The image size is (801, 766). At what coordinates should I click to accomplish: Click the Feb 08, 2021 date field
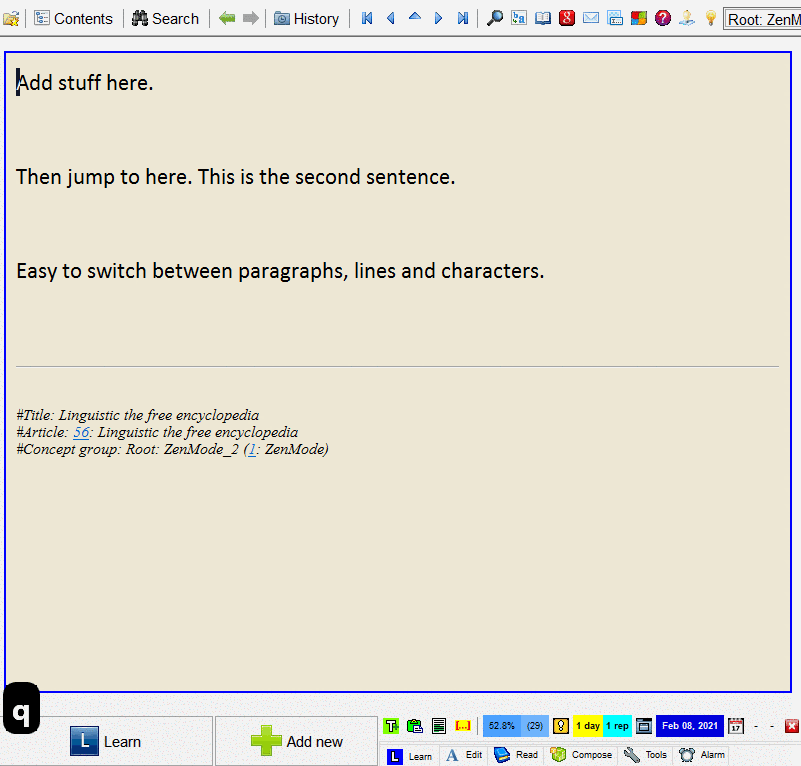tap(689, 726)
